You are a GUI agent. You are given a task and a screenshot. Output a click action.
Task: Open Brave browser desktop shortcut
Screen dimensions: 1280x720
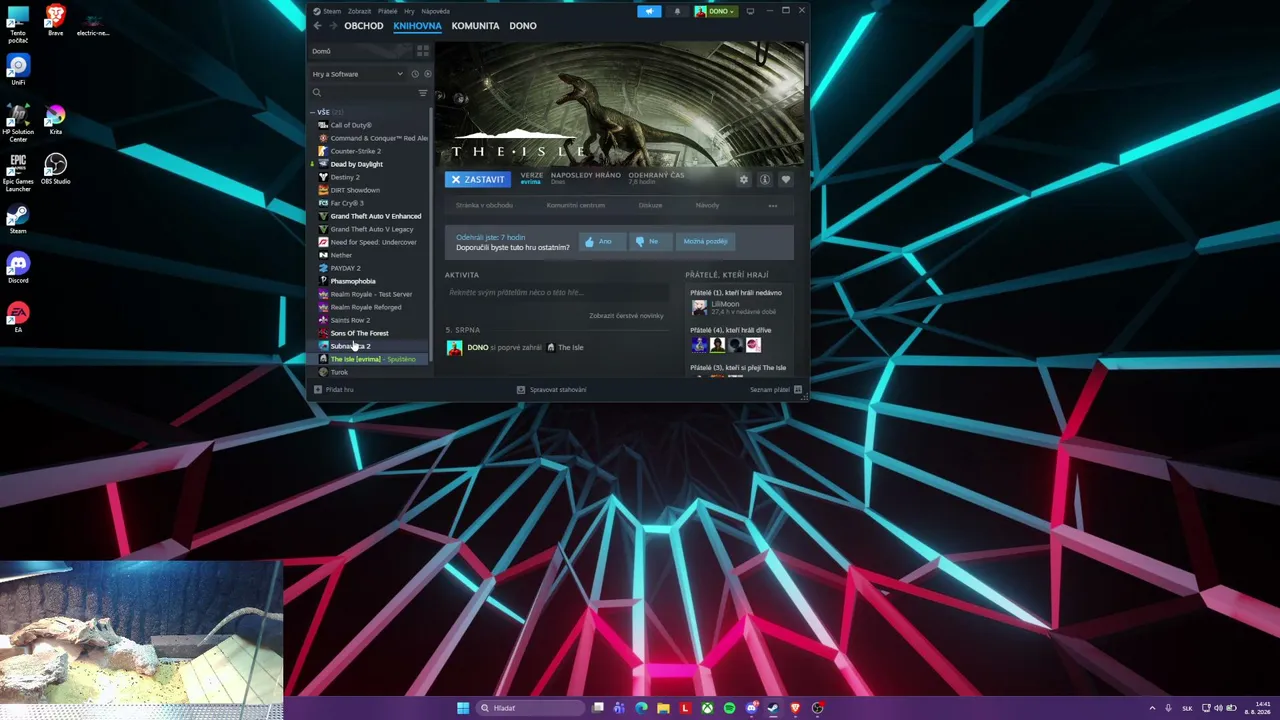coord(55,20)
